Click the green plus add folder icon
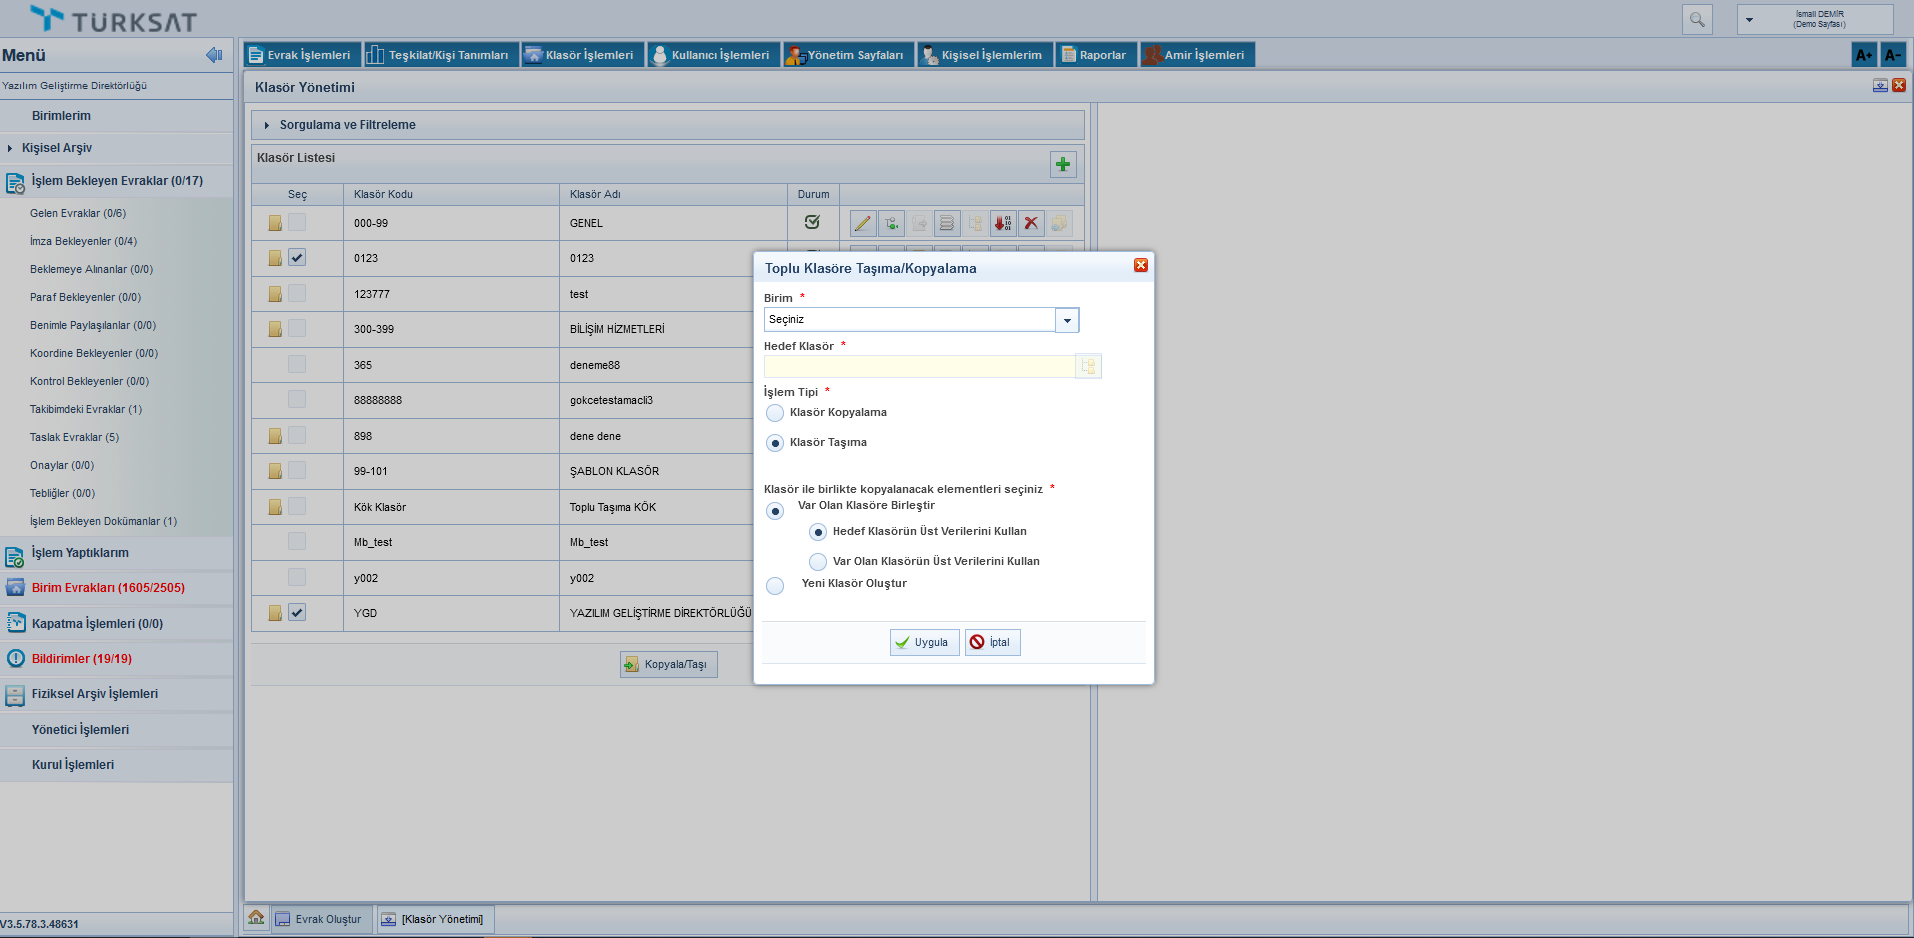Image resolution: width=1914 pixels, height=938 pixels. tap(1063, 164)
